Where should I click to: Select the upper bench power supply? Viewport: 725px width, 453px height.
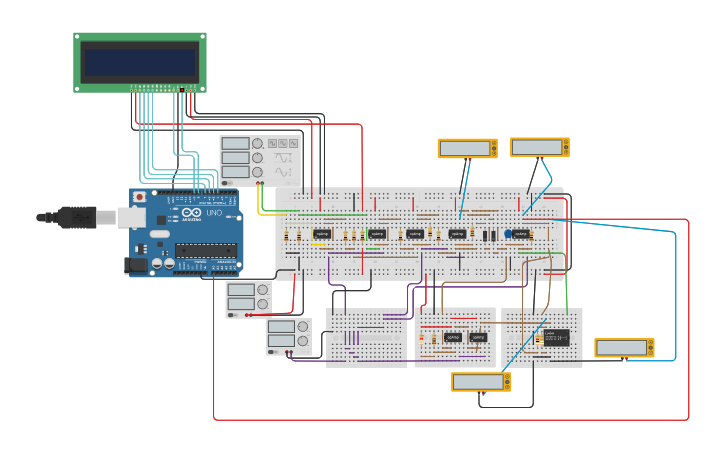click(248, 300)
